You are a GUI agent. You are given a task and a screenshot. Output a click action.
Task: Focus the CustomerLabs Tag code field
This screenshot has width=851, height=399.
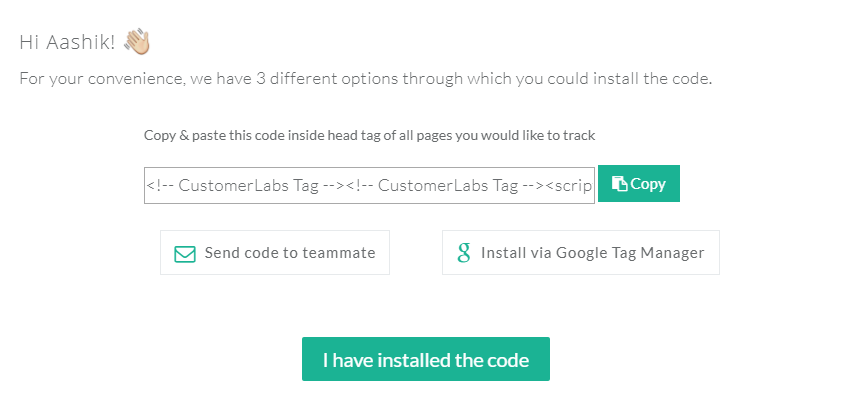point(369,186)
